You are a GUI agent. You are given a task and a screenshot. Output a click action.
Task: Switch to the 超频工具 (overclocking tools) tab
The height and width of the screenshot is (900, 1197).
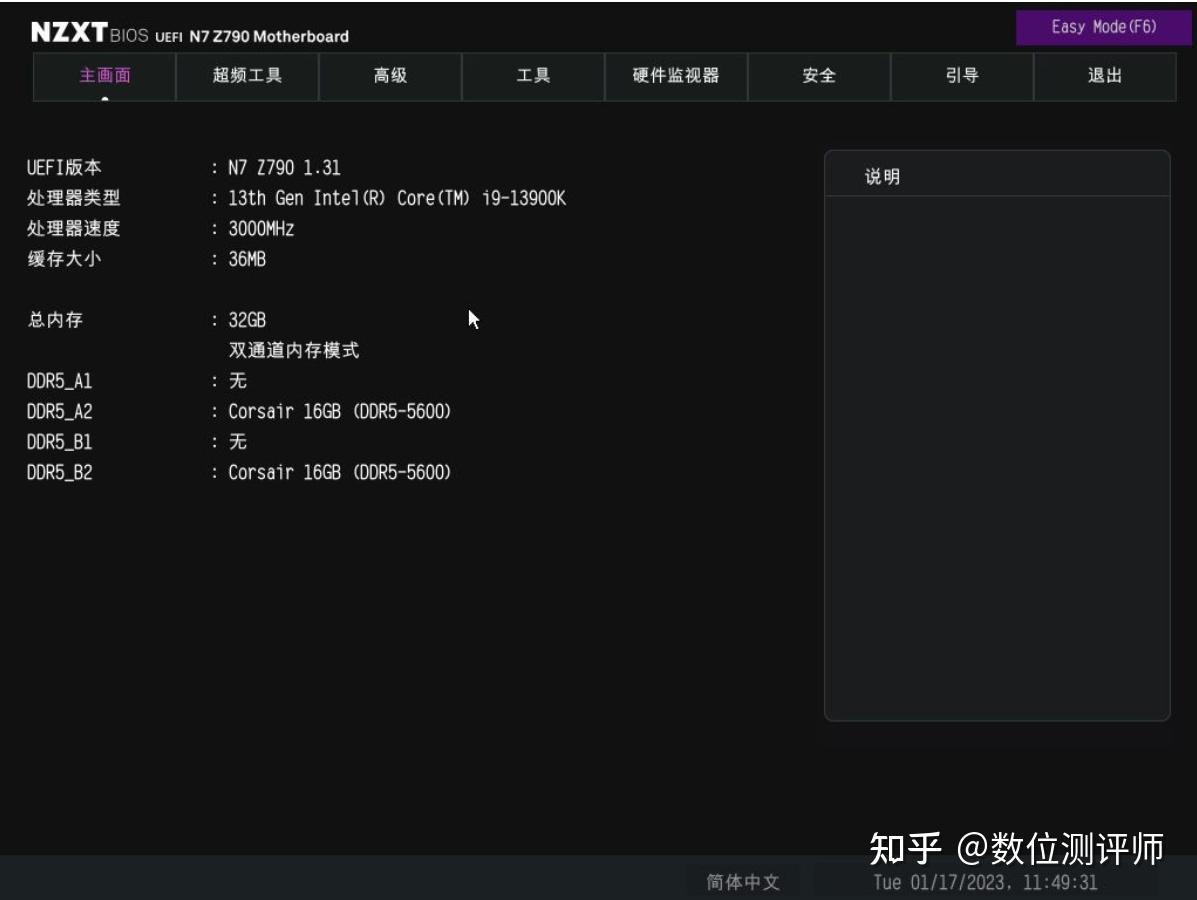[246, 75]
